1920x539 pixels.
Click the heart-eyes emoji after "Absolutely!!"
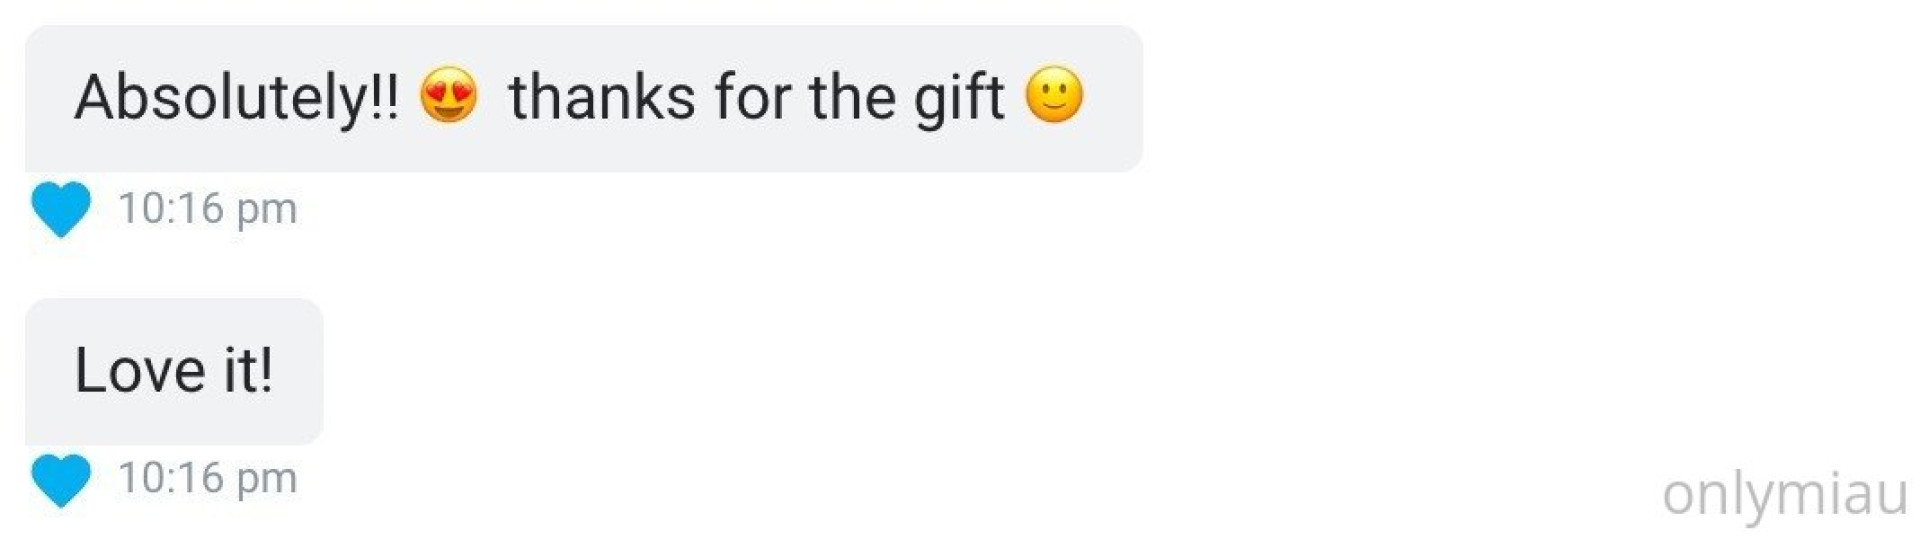(x=448, y=95)
